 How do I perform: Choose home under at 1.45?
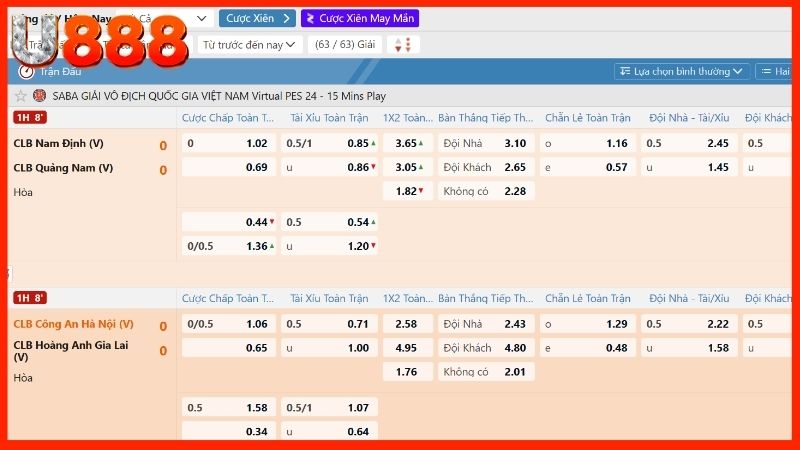tap(689, 167)
